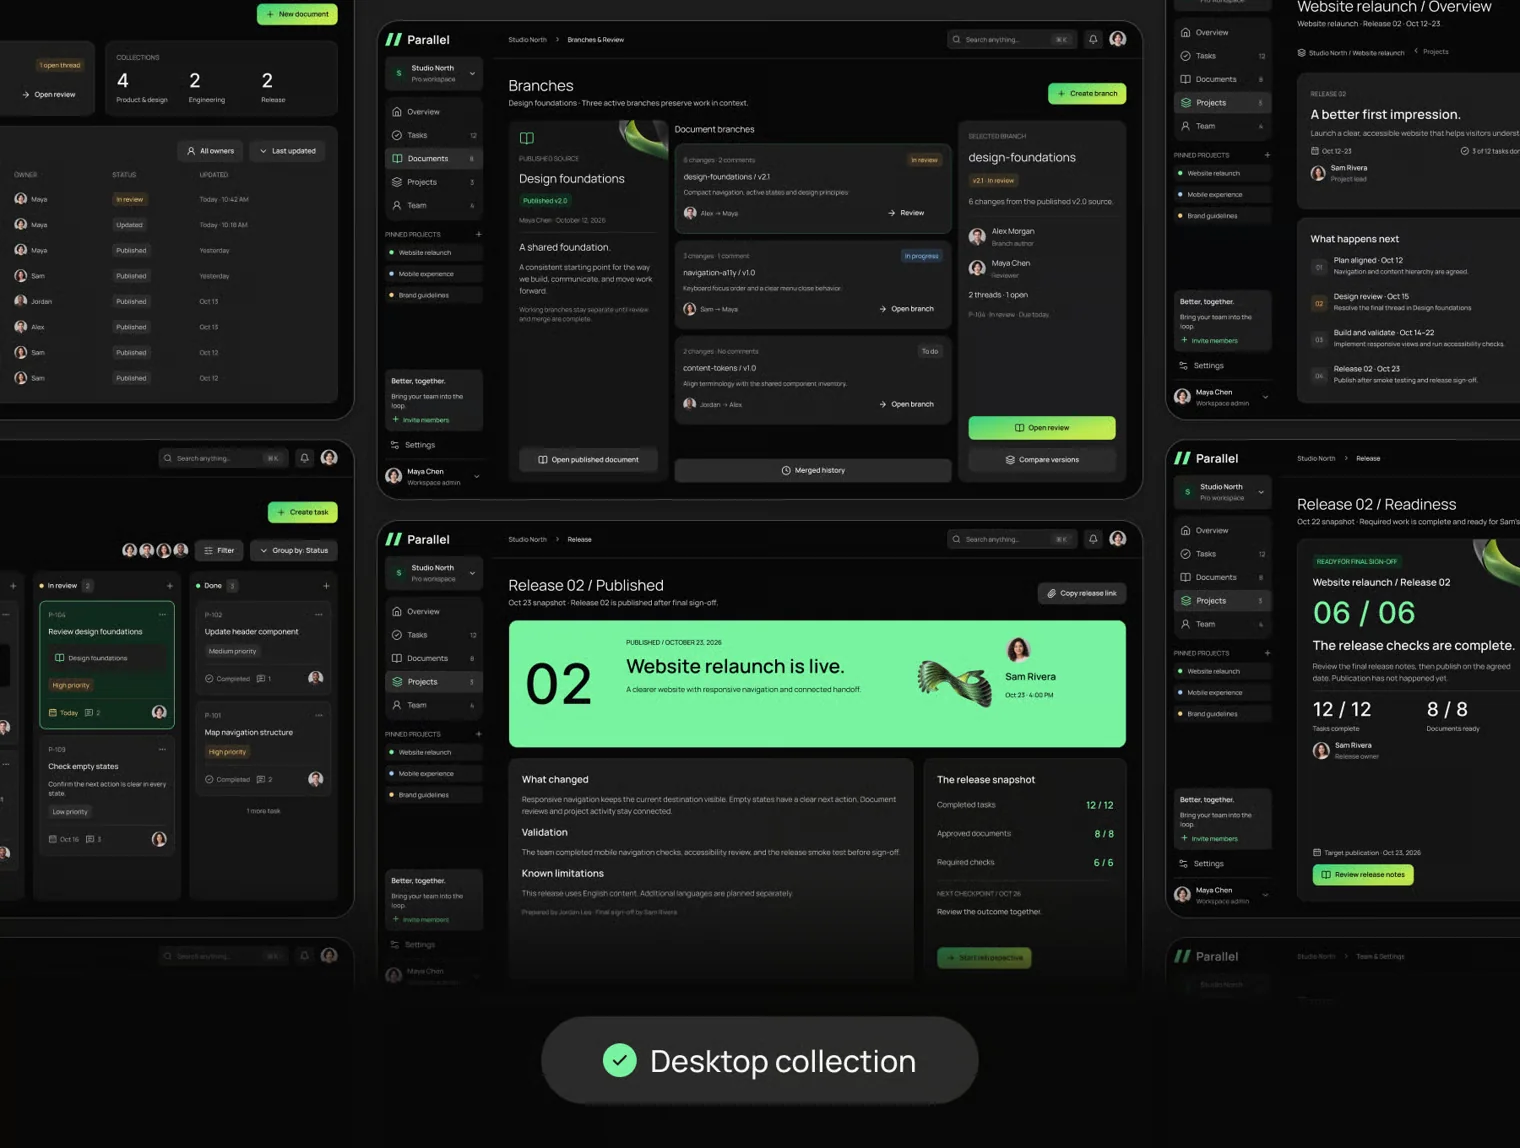Click the profile avatar beside the bell in task board window
The width and height of the screenshot is (1520, 1148).
point(329,458)
